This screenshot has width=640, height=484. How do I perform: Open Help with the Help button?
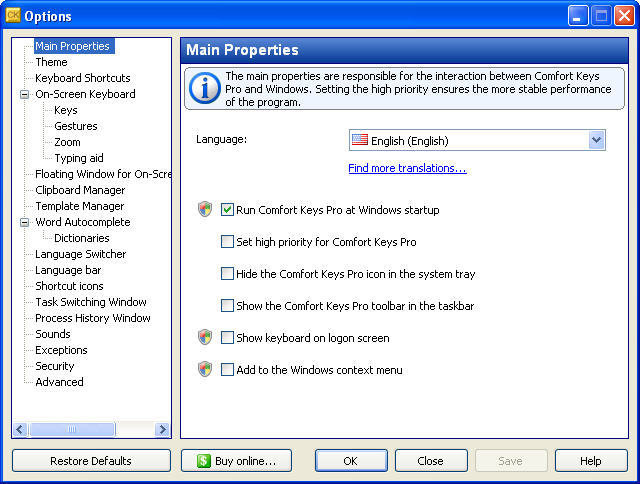(x=591, y=461)
